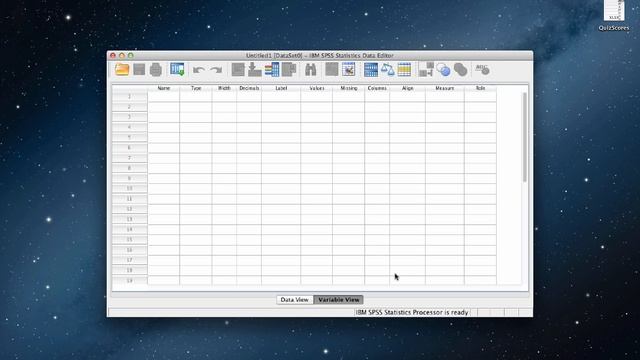The height and width of the screenshot is (360, 640).
Task: Click the Label column header
Action: point(281,88)
